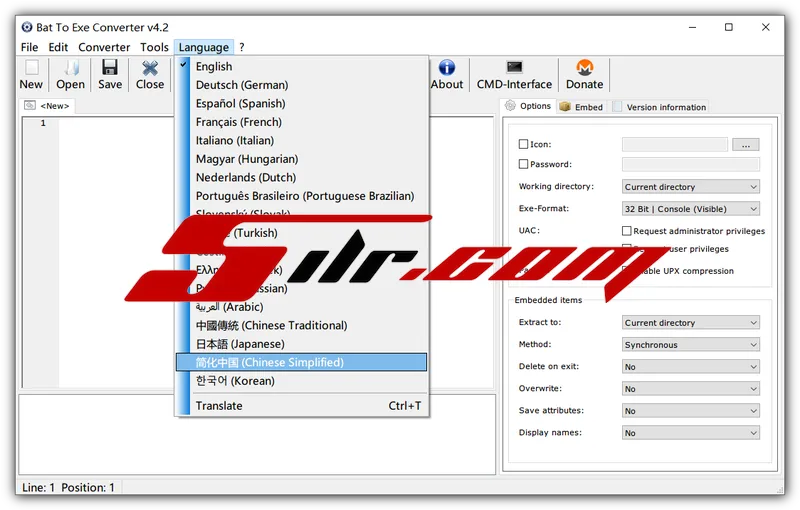The height and width of the screenshot is (510, 800).
Task: Launch the CMD-Interface toolbar icon
Action: pos(514,67)
